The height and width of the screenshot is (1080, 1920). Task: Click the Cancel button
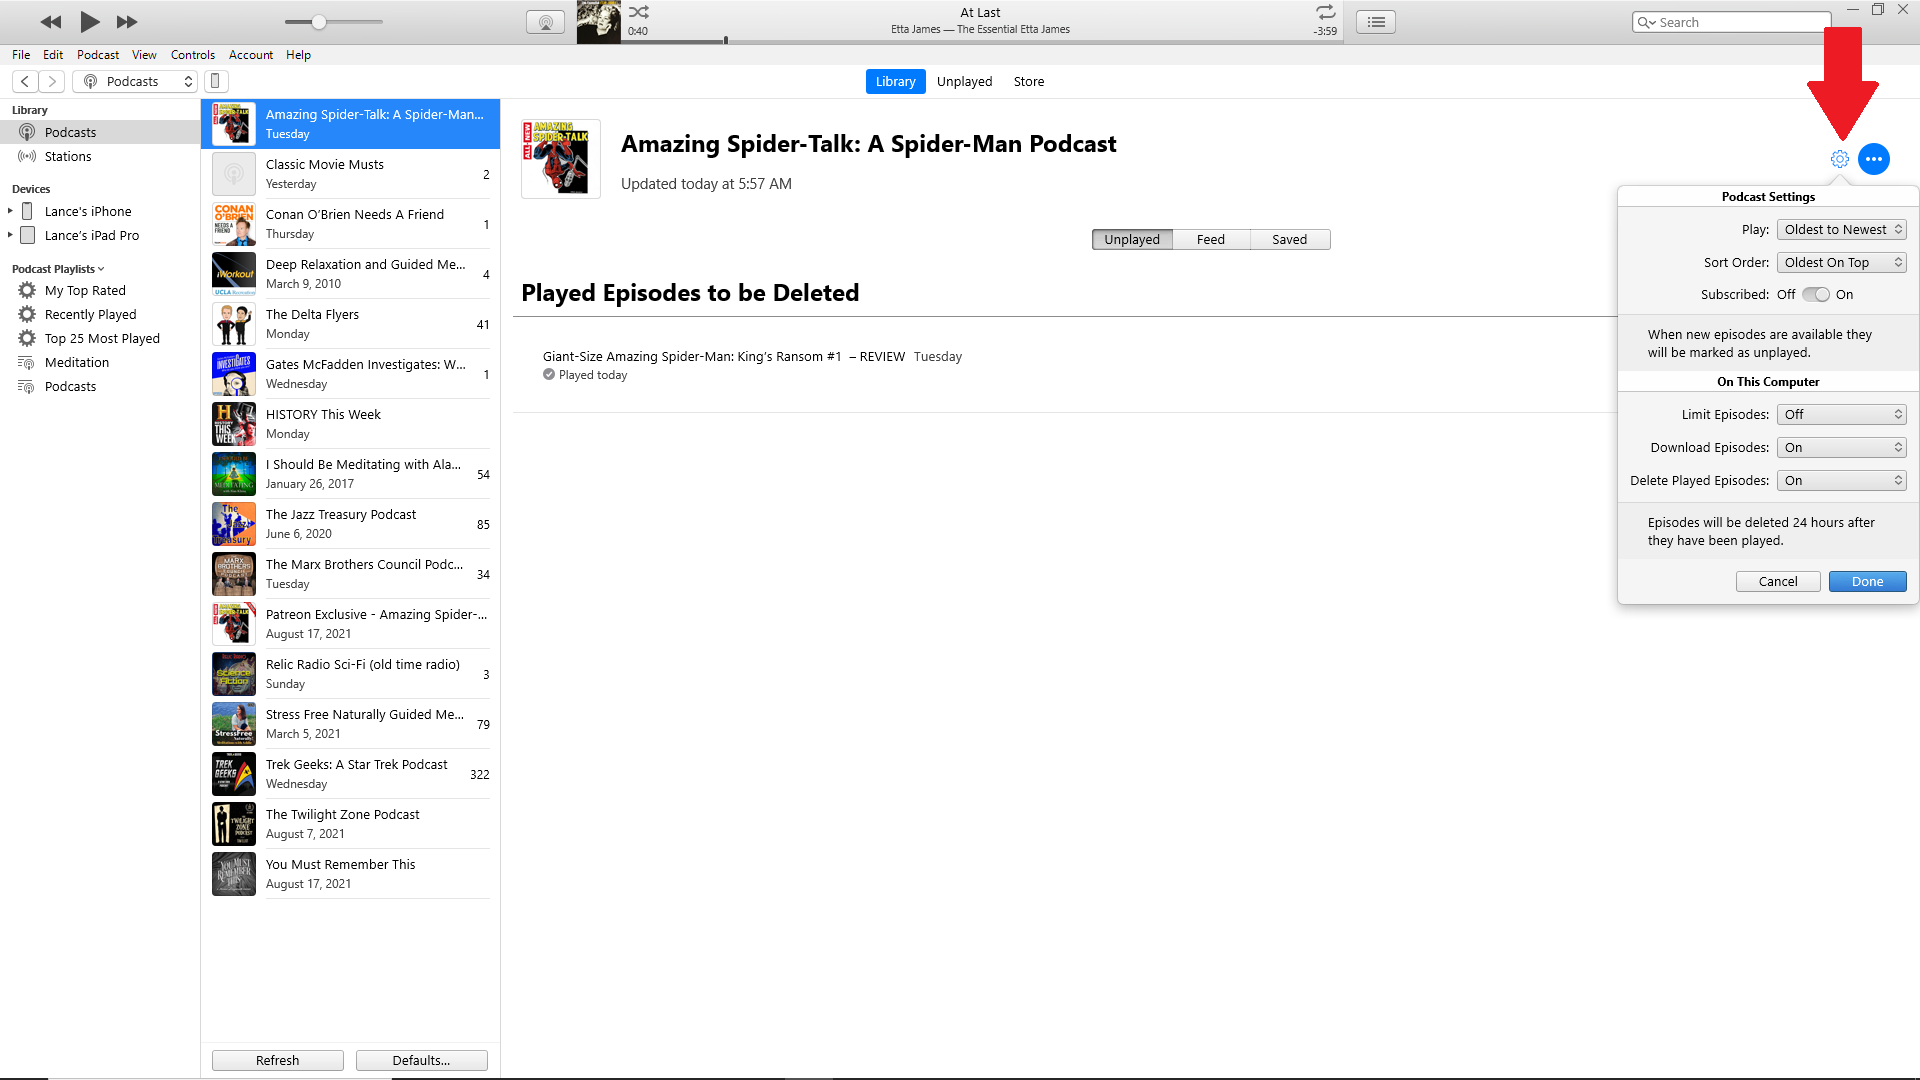[x=1778, y=581]
